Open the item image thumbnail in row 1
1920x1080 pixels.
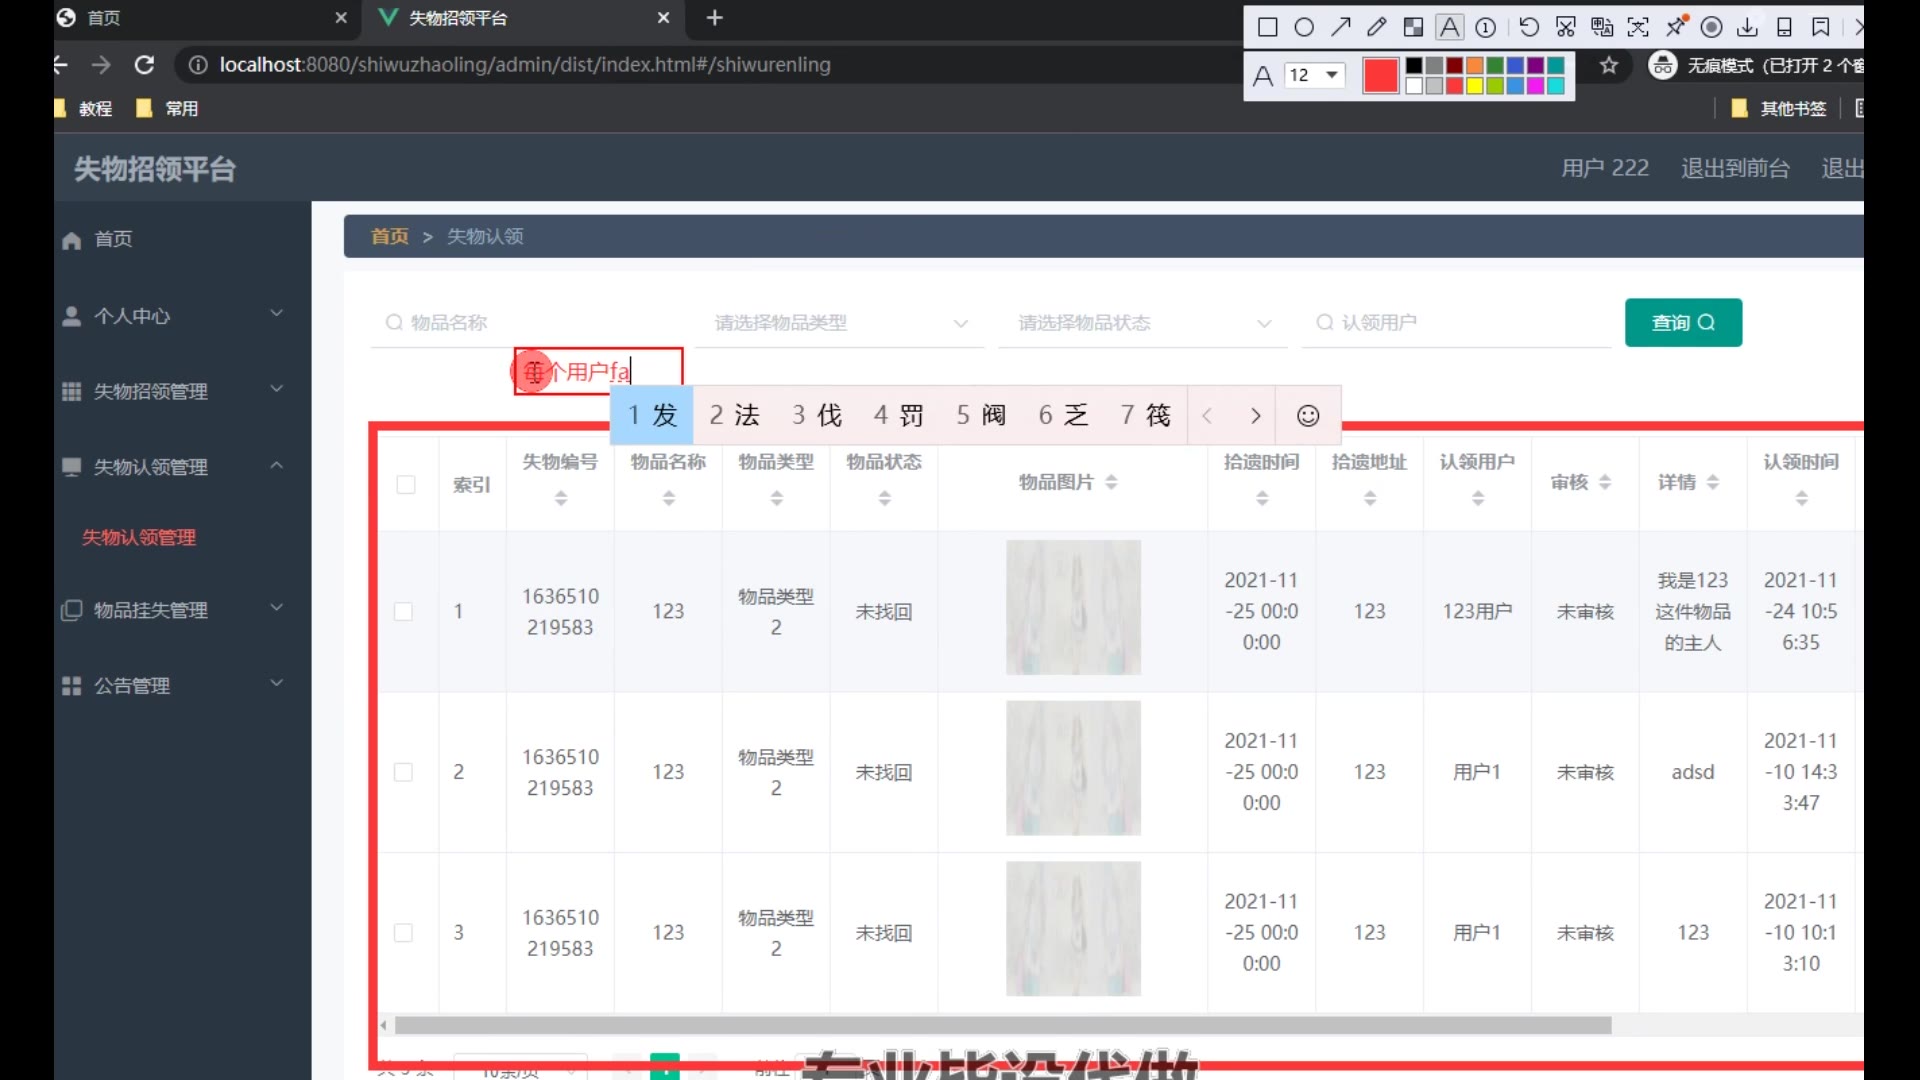pos(1073,607)
